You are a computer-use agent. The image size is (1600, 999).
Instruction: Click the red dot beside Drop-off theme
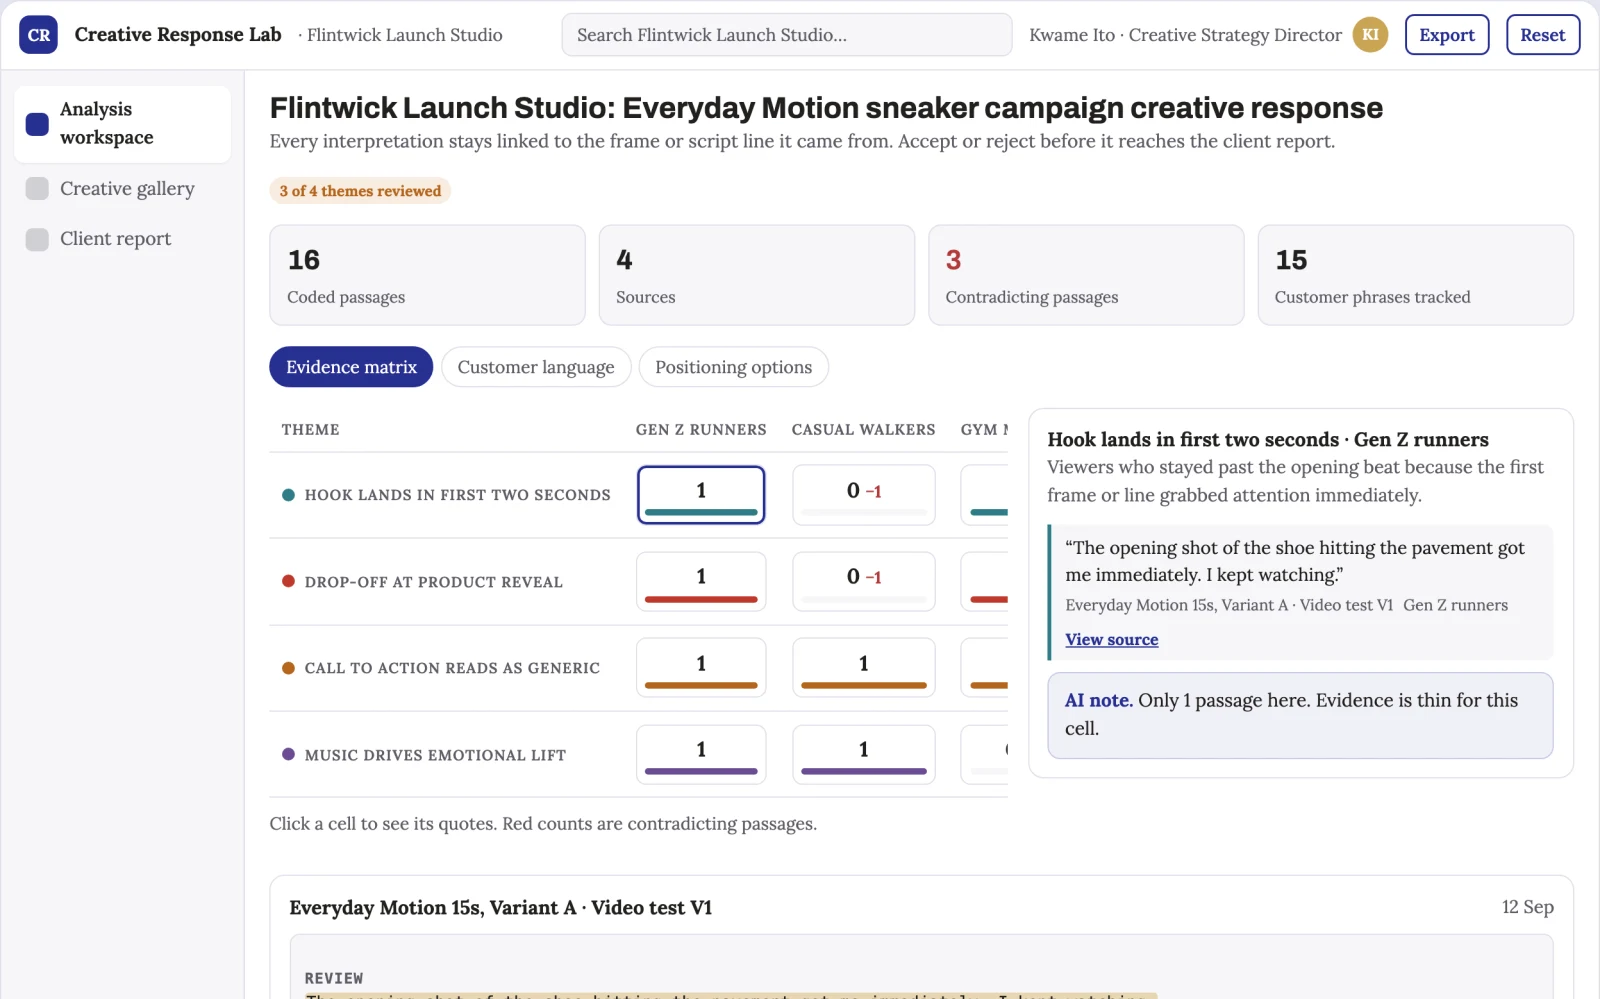288,581
